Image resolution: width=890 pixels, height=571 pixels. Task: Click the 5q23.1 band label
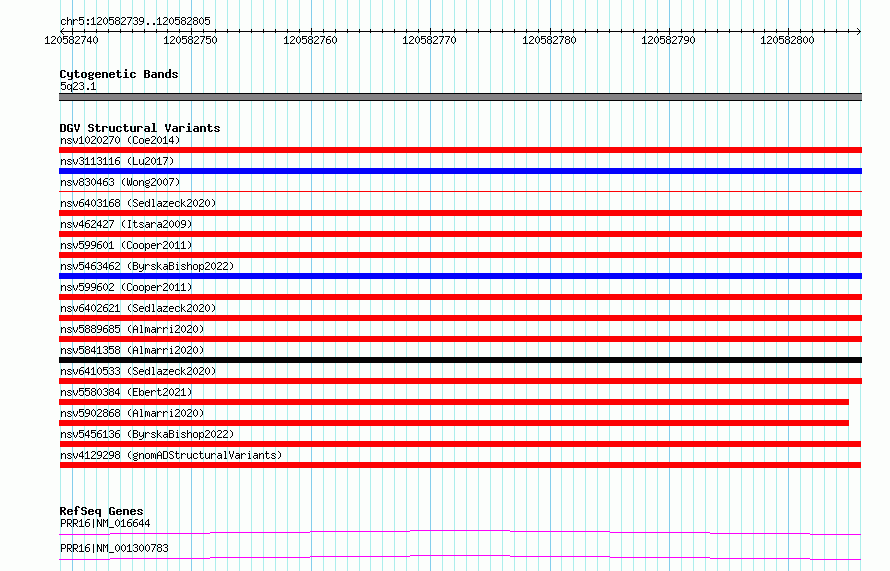tap(78, 86)
